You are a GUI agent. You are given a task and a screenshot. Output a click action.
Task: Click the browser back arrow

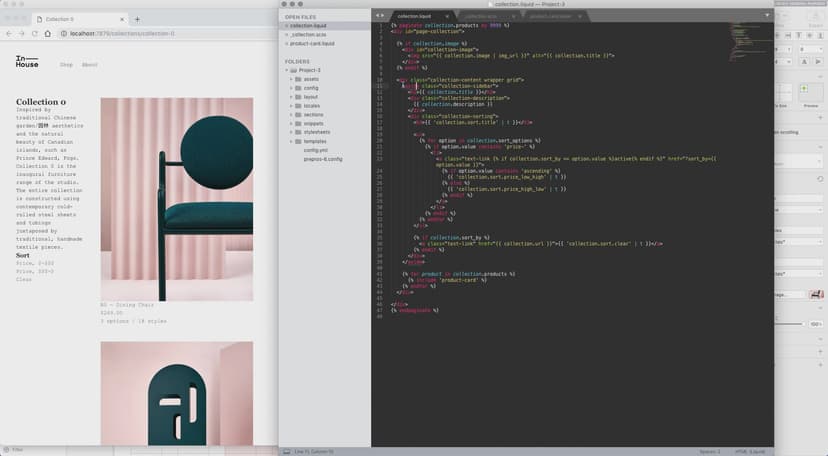8,34
